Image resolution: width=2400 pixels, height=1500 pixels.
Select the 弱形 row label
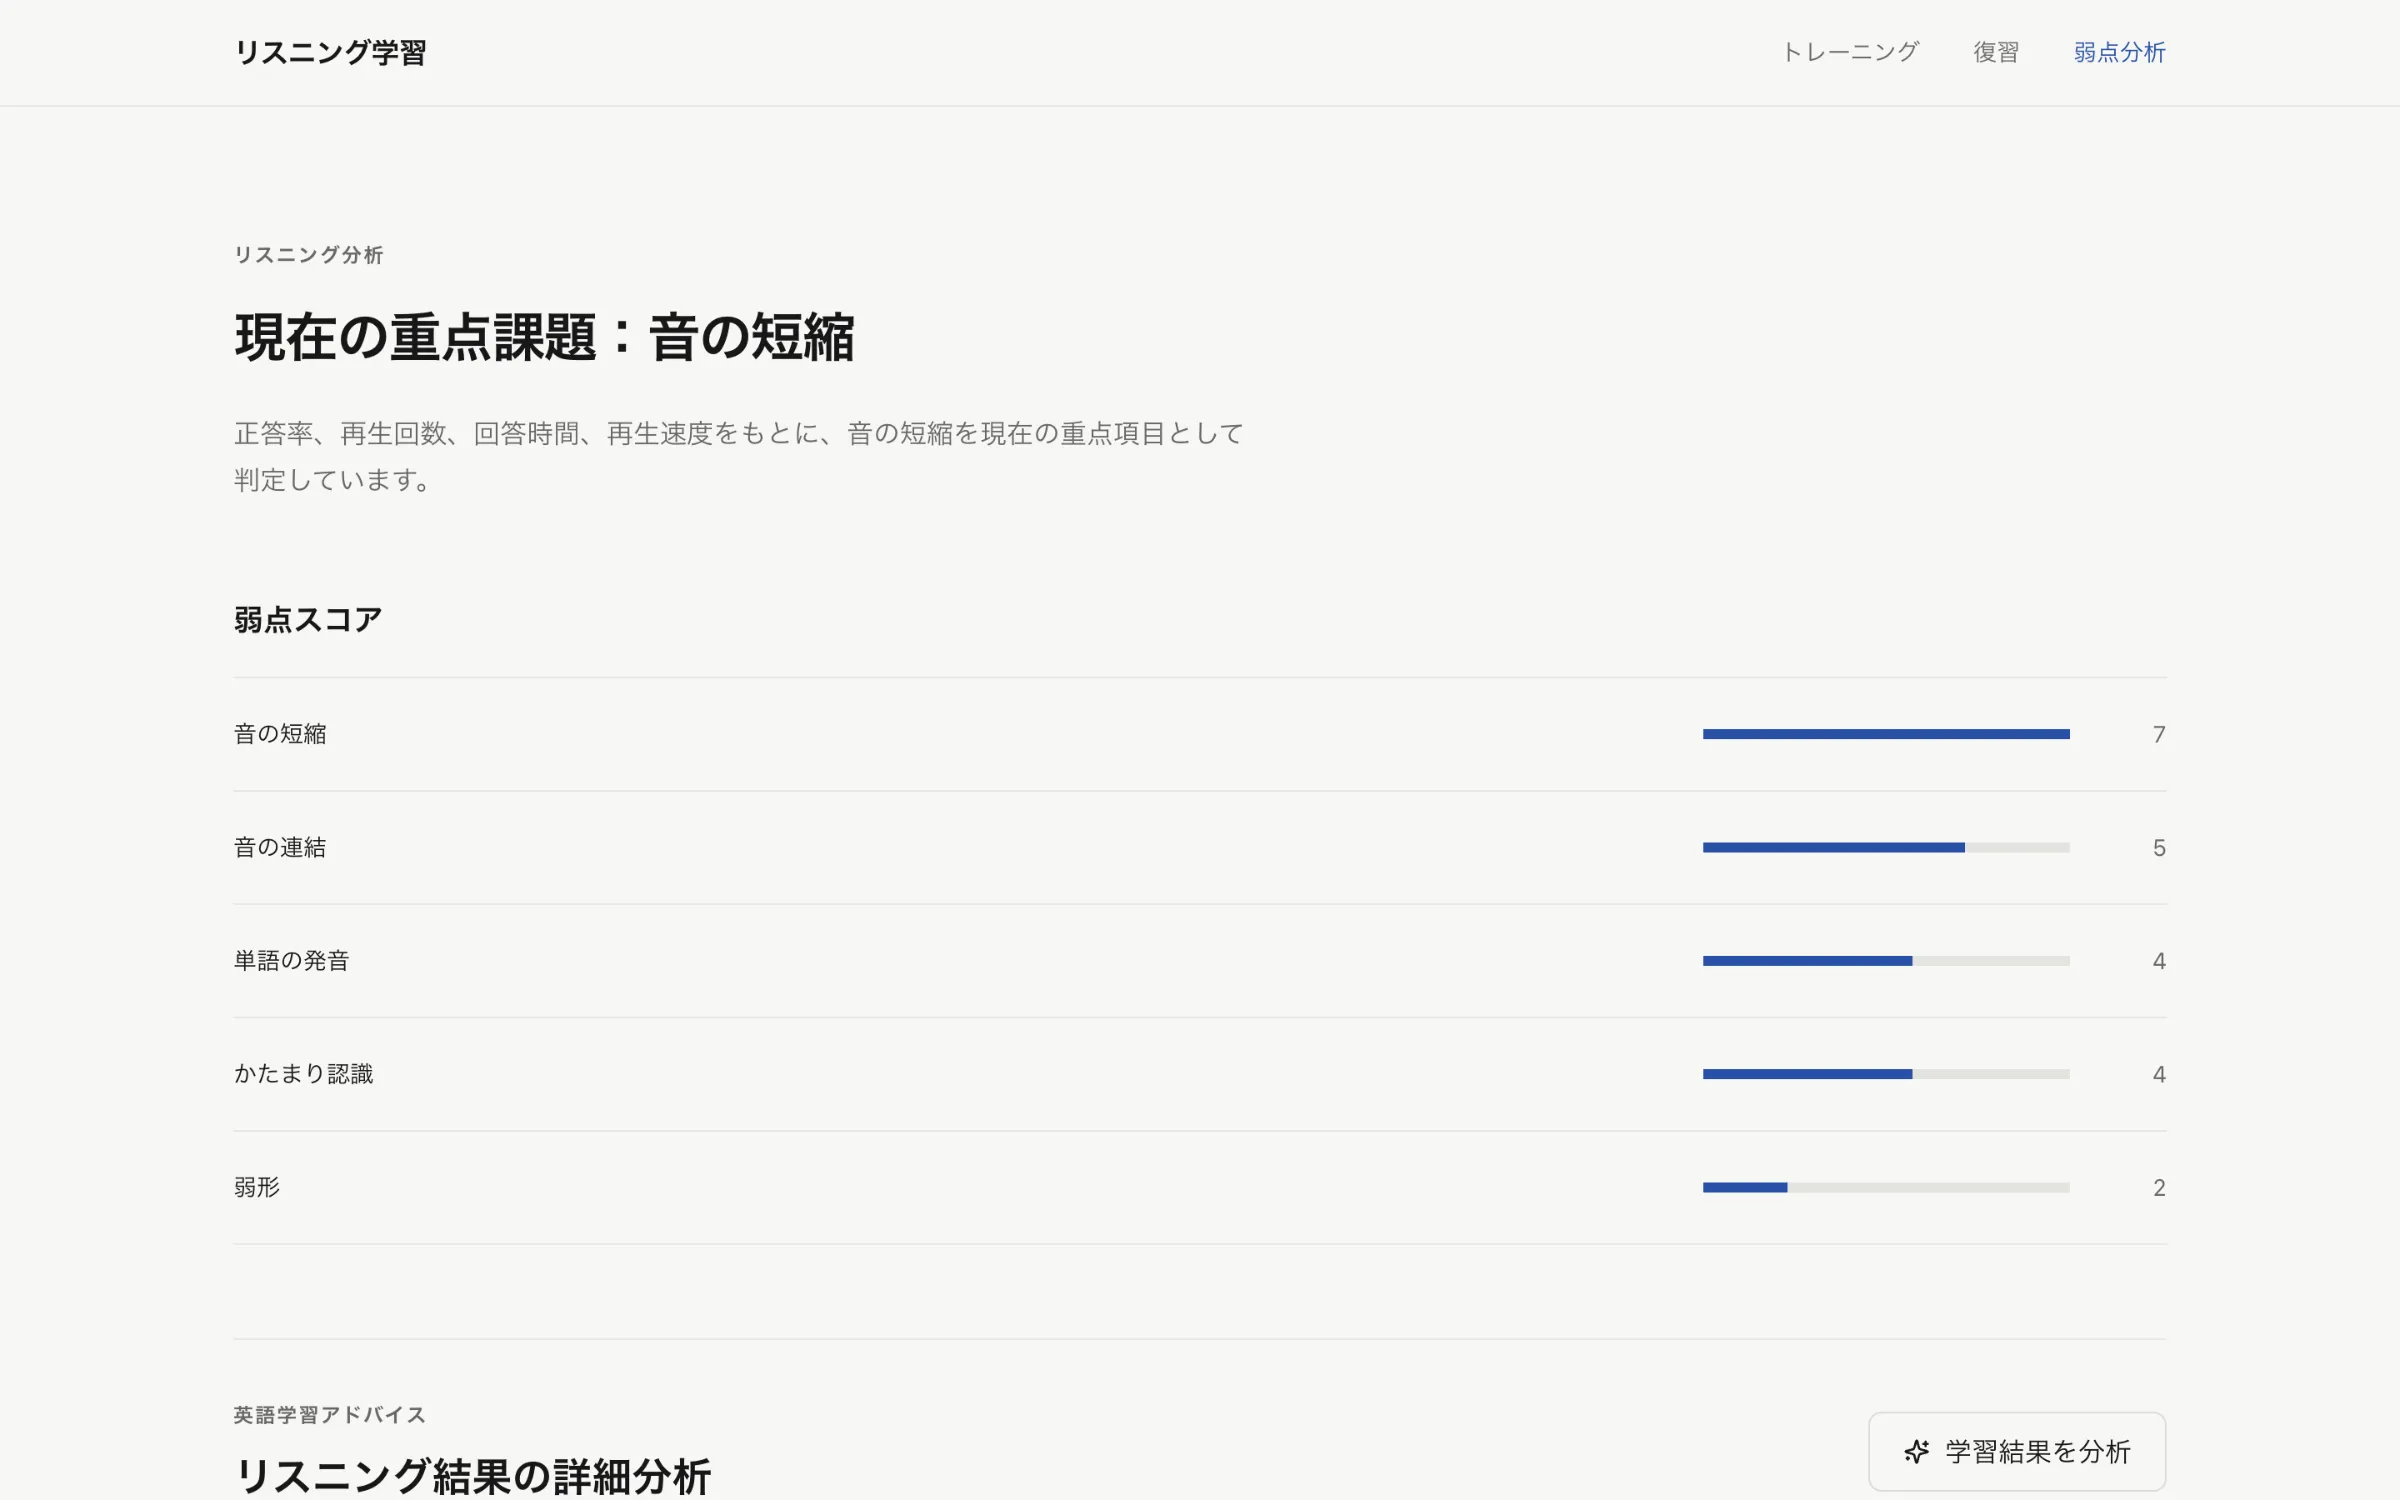(257, 1187)
